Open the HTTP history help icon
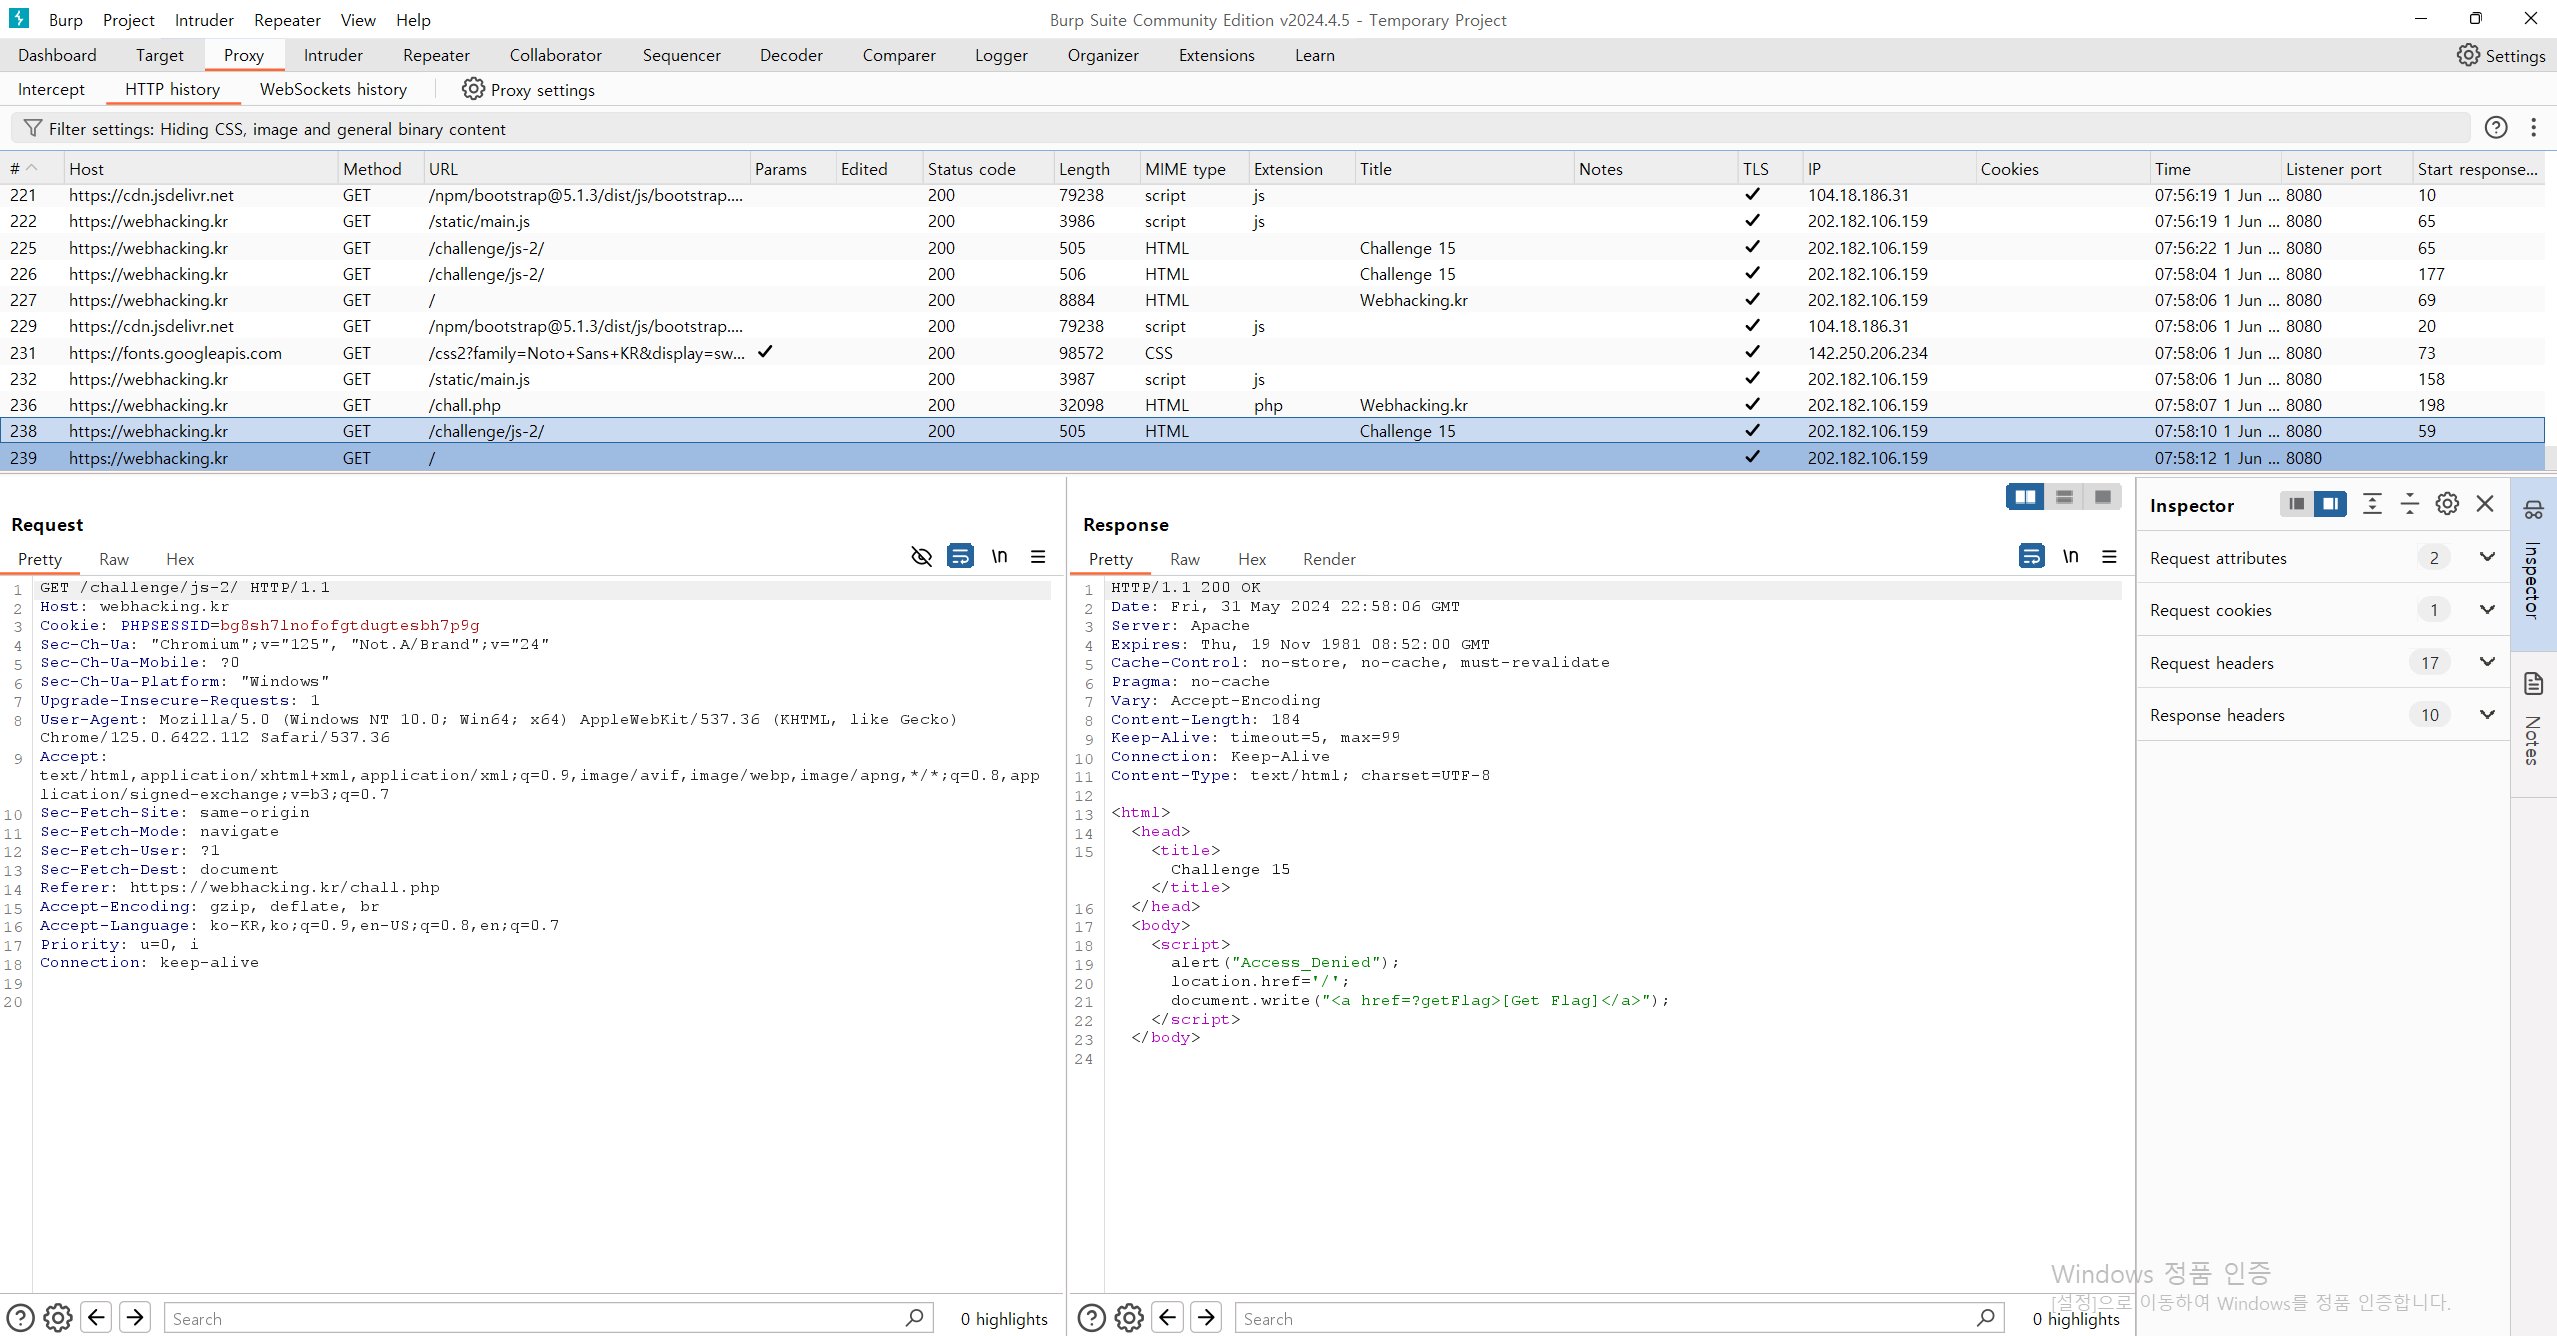 tap(2496, 127)
